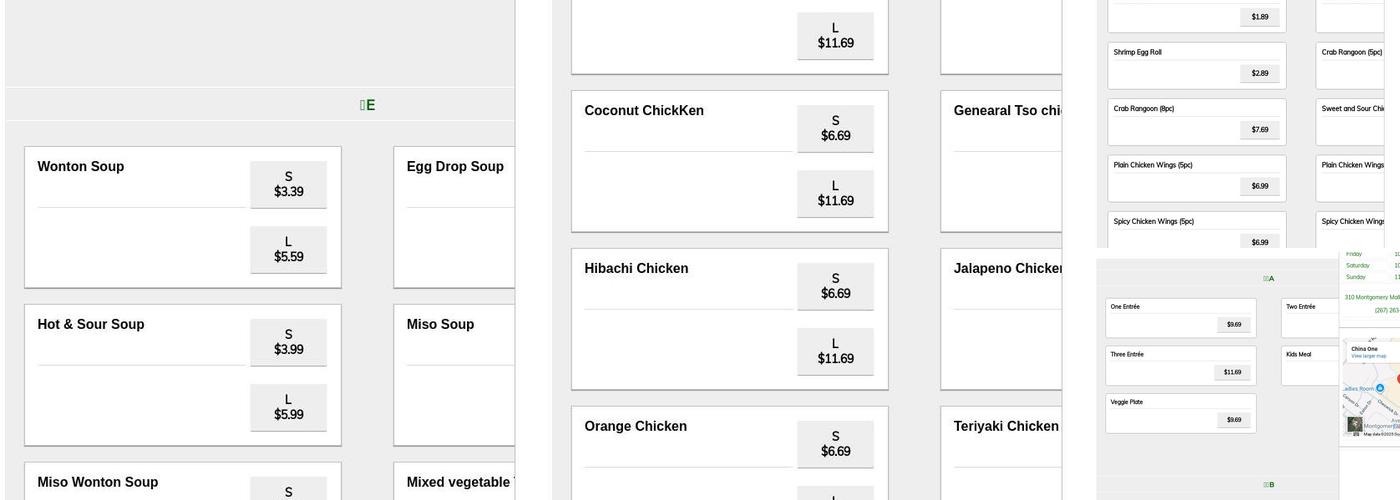This screenshot has width=1400, height=500.
Task: Select large Wonton Soup for $5.59
Action: point(288,249)
